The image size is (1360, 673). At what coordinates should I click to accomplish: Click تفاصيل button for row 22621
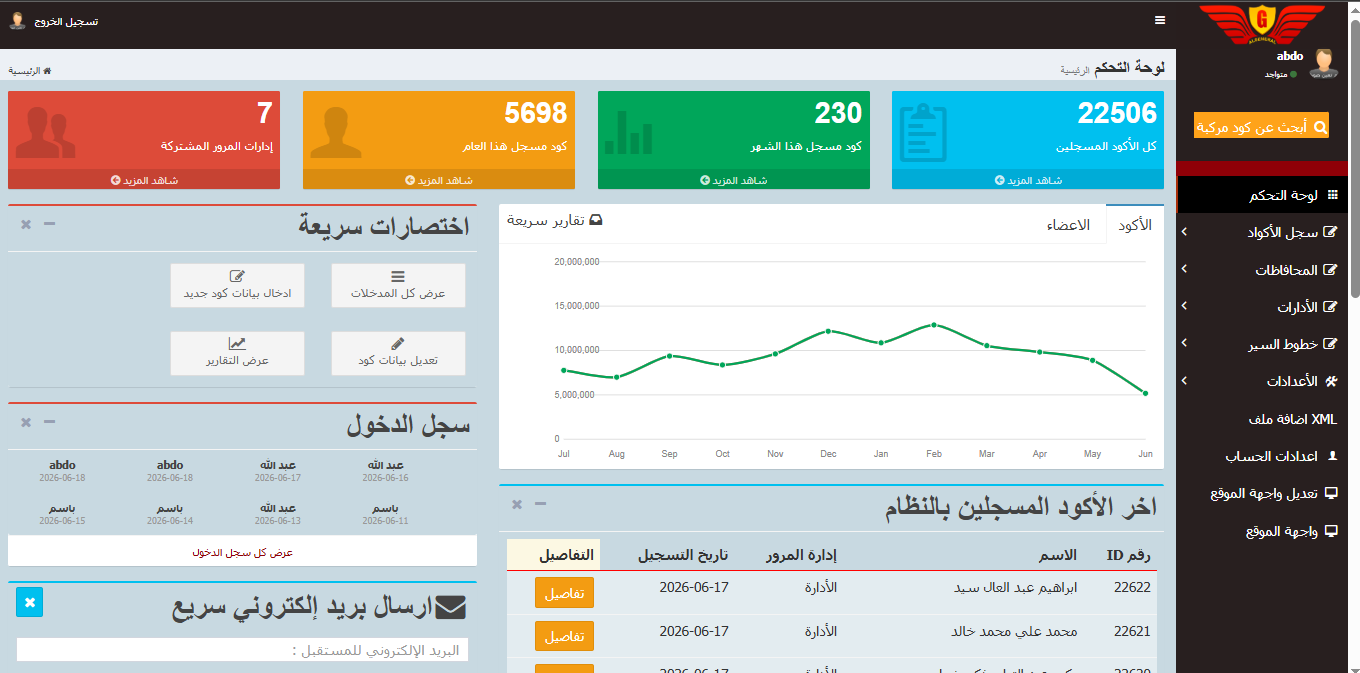(x=564, y=636)
